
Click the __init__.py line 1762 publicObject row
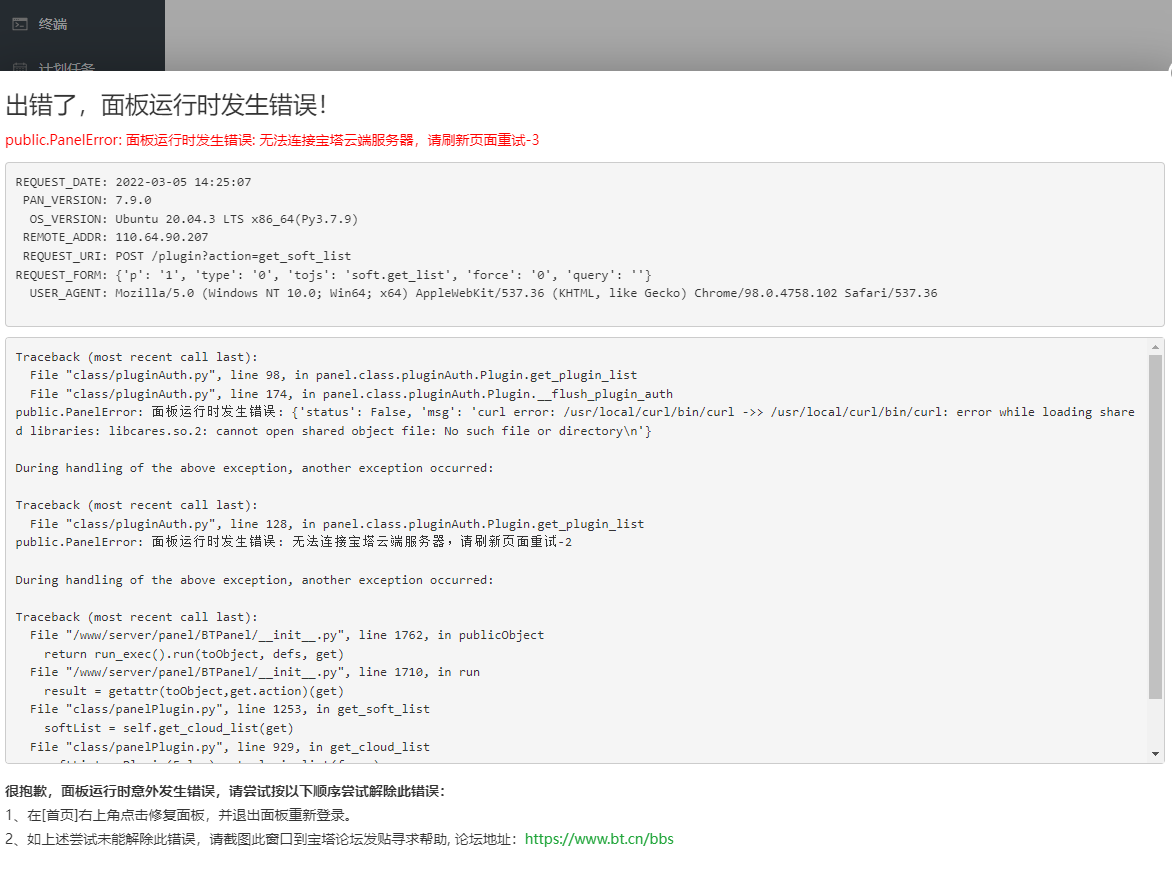pyautogui.click(x=287, y=635)
